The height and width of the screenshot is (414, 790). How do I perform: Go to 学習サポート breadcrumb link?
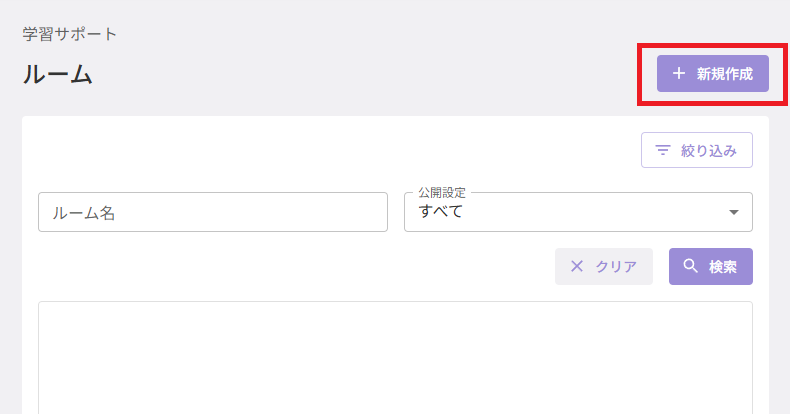(70, 34)
